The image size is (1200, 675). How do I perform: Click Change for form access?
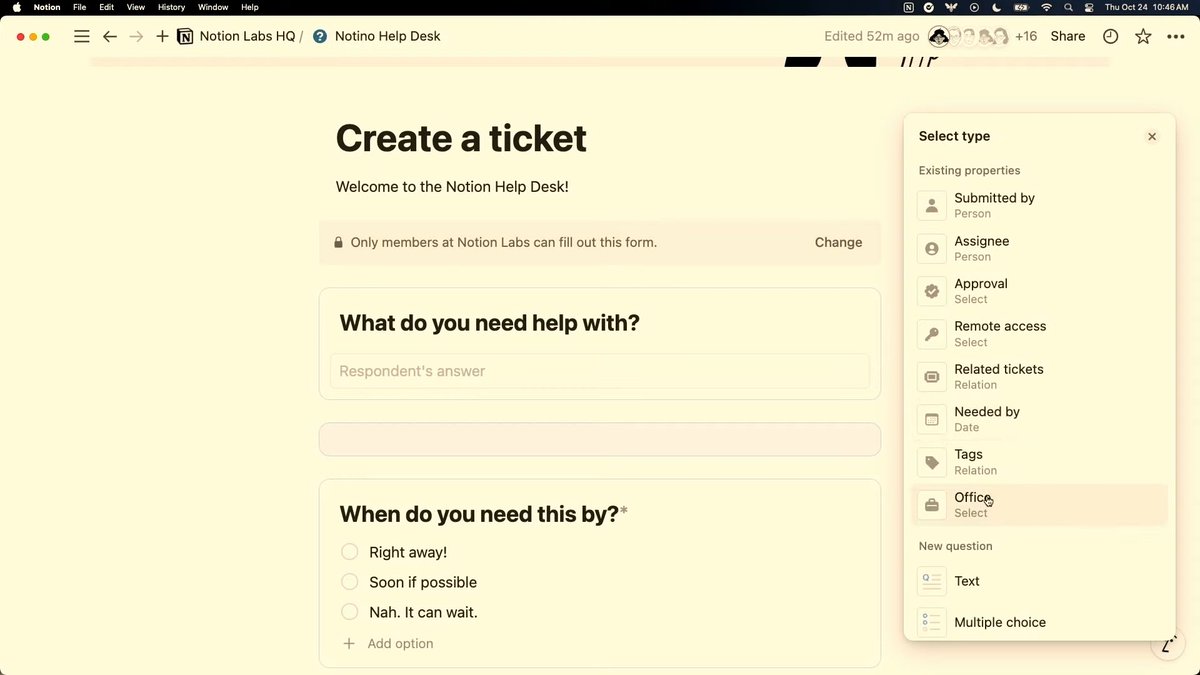[838, 242]
